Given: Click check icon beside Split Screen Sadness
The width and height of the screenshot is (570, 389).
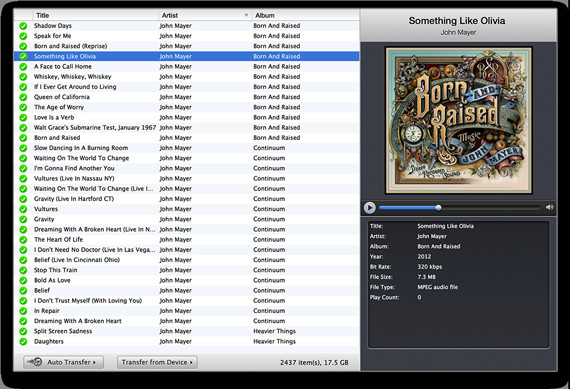Looking at the screenshot, I should (x=23, y=331).
